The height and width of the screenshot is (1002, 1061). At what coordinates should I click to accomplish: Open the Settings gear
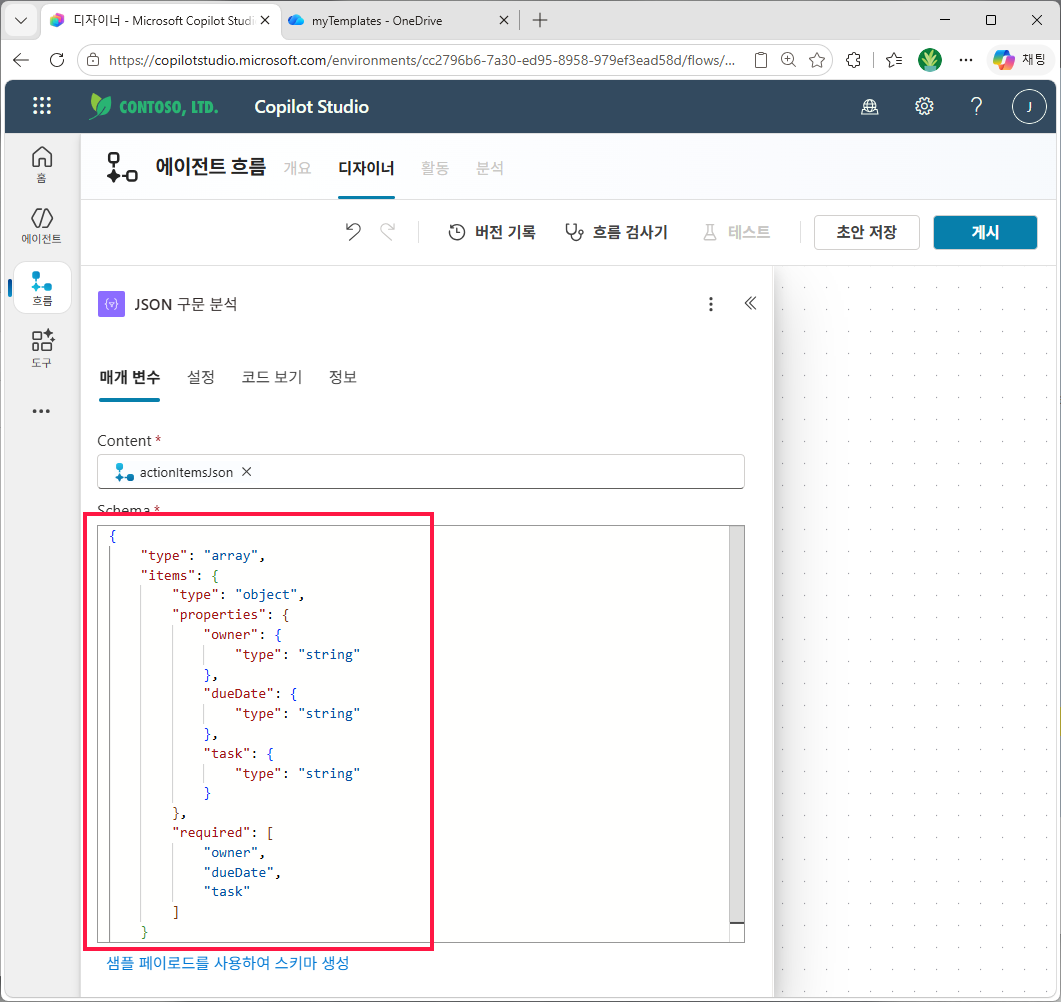pyautogui.click(x=924, y=106)
